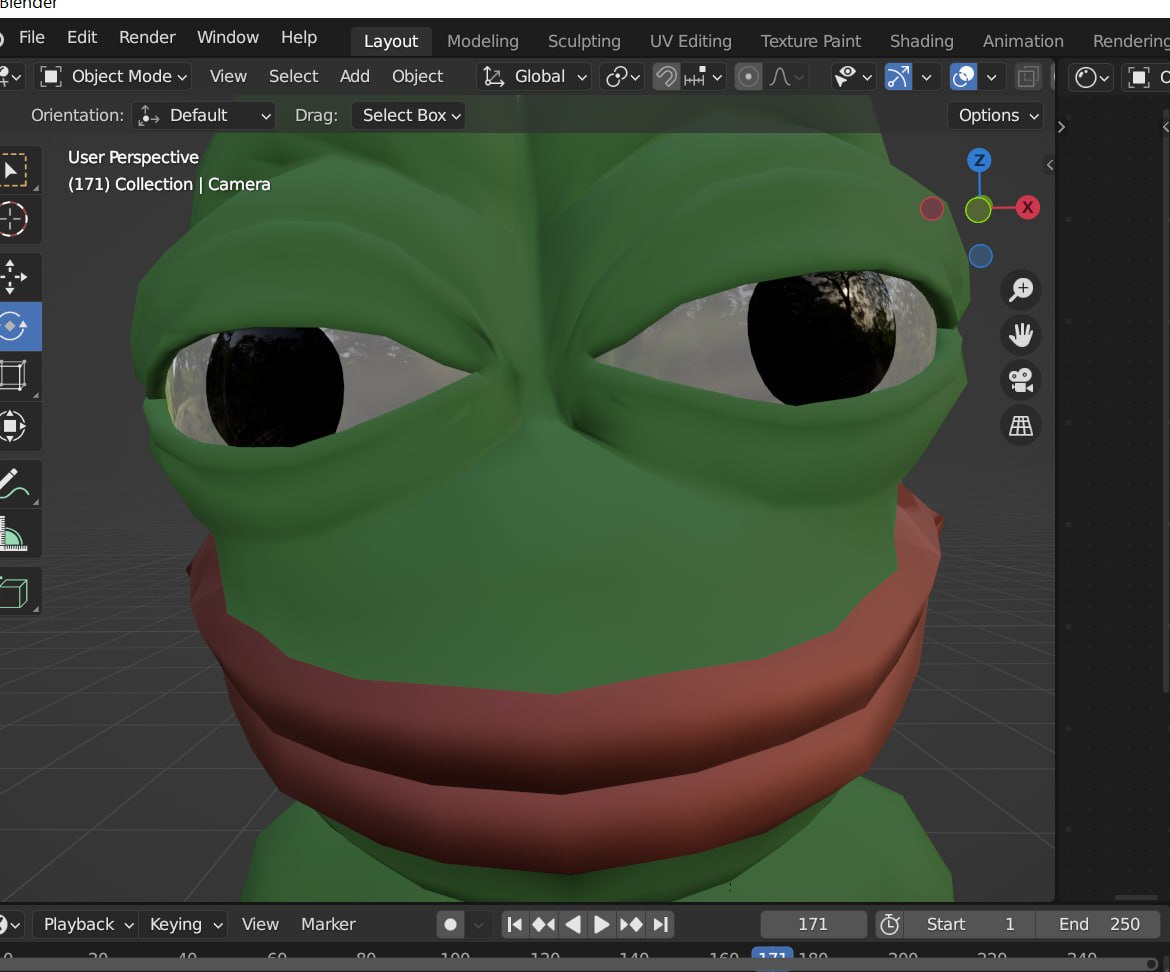This screenshot has width=1170, height=972.
Task: Jump to next keyframe
Action: 631,924
